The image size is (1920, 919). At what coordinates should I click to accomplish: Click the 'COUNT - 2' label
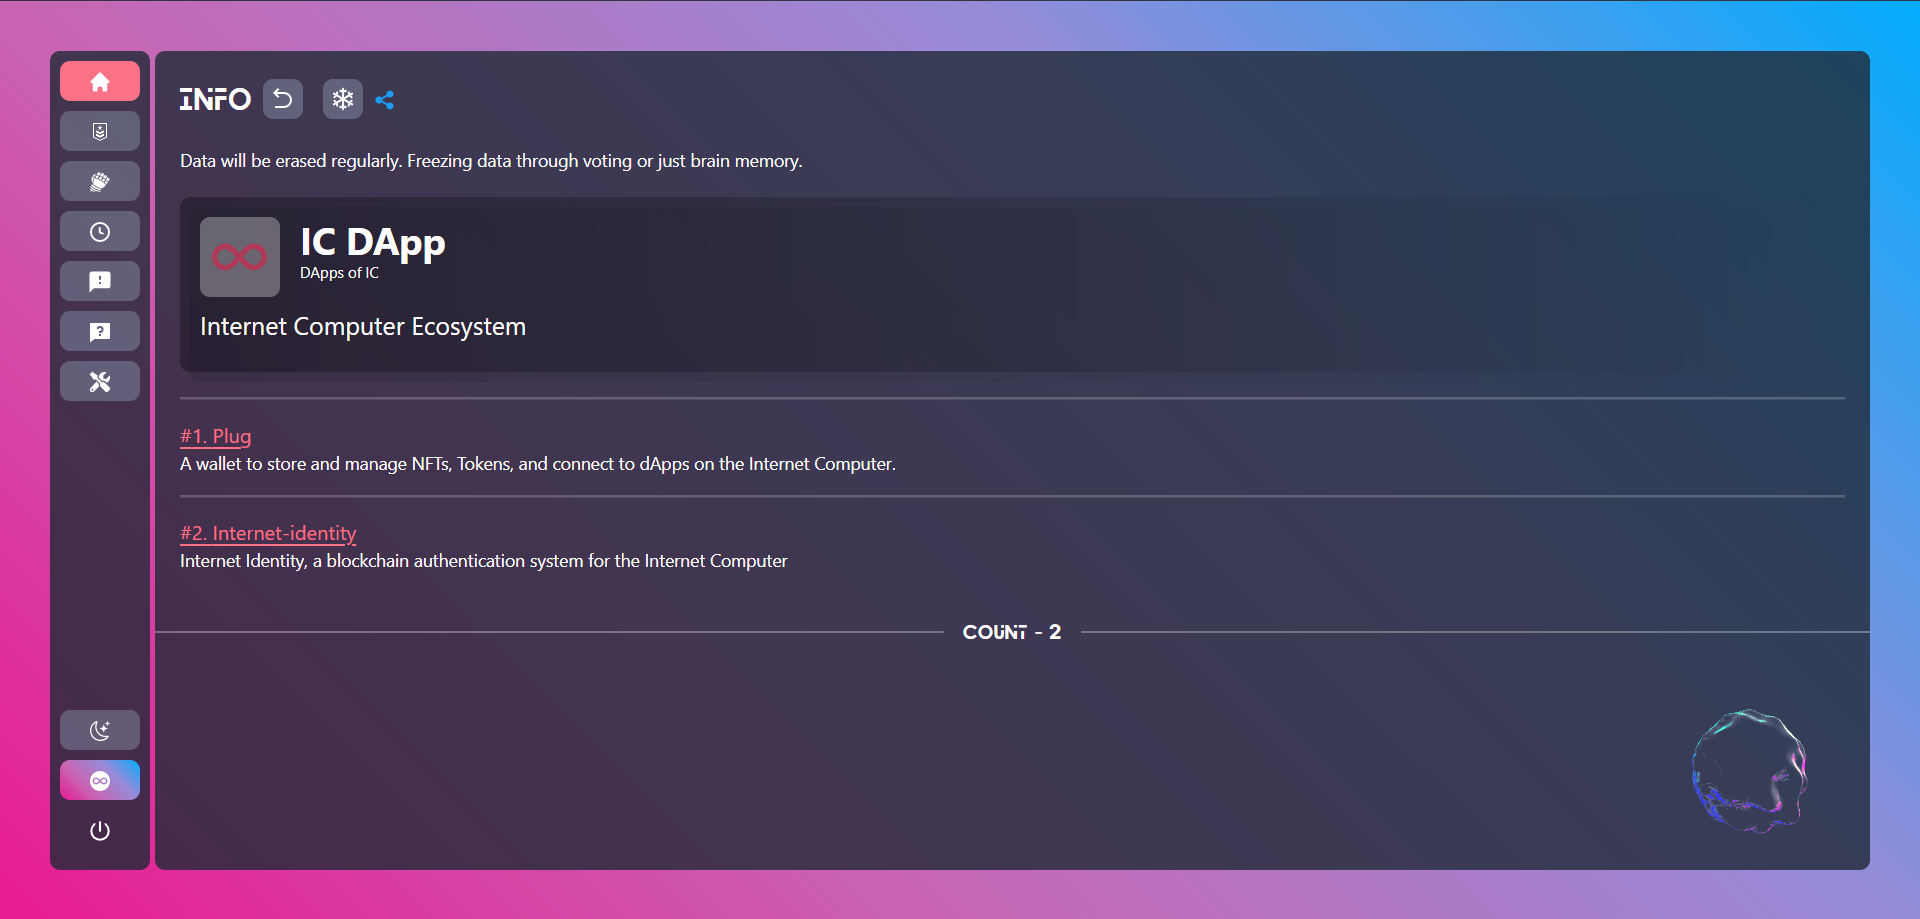1012,632
